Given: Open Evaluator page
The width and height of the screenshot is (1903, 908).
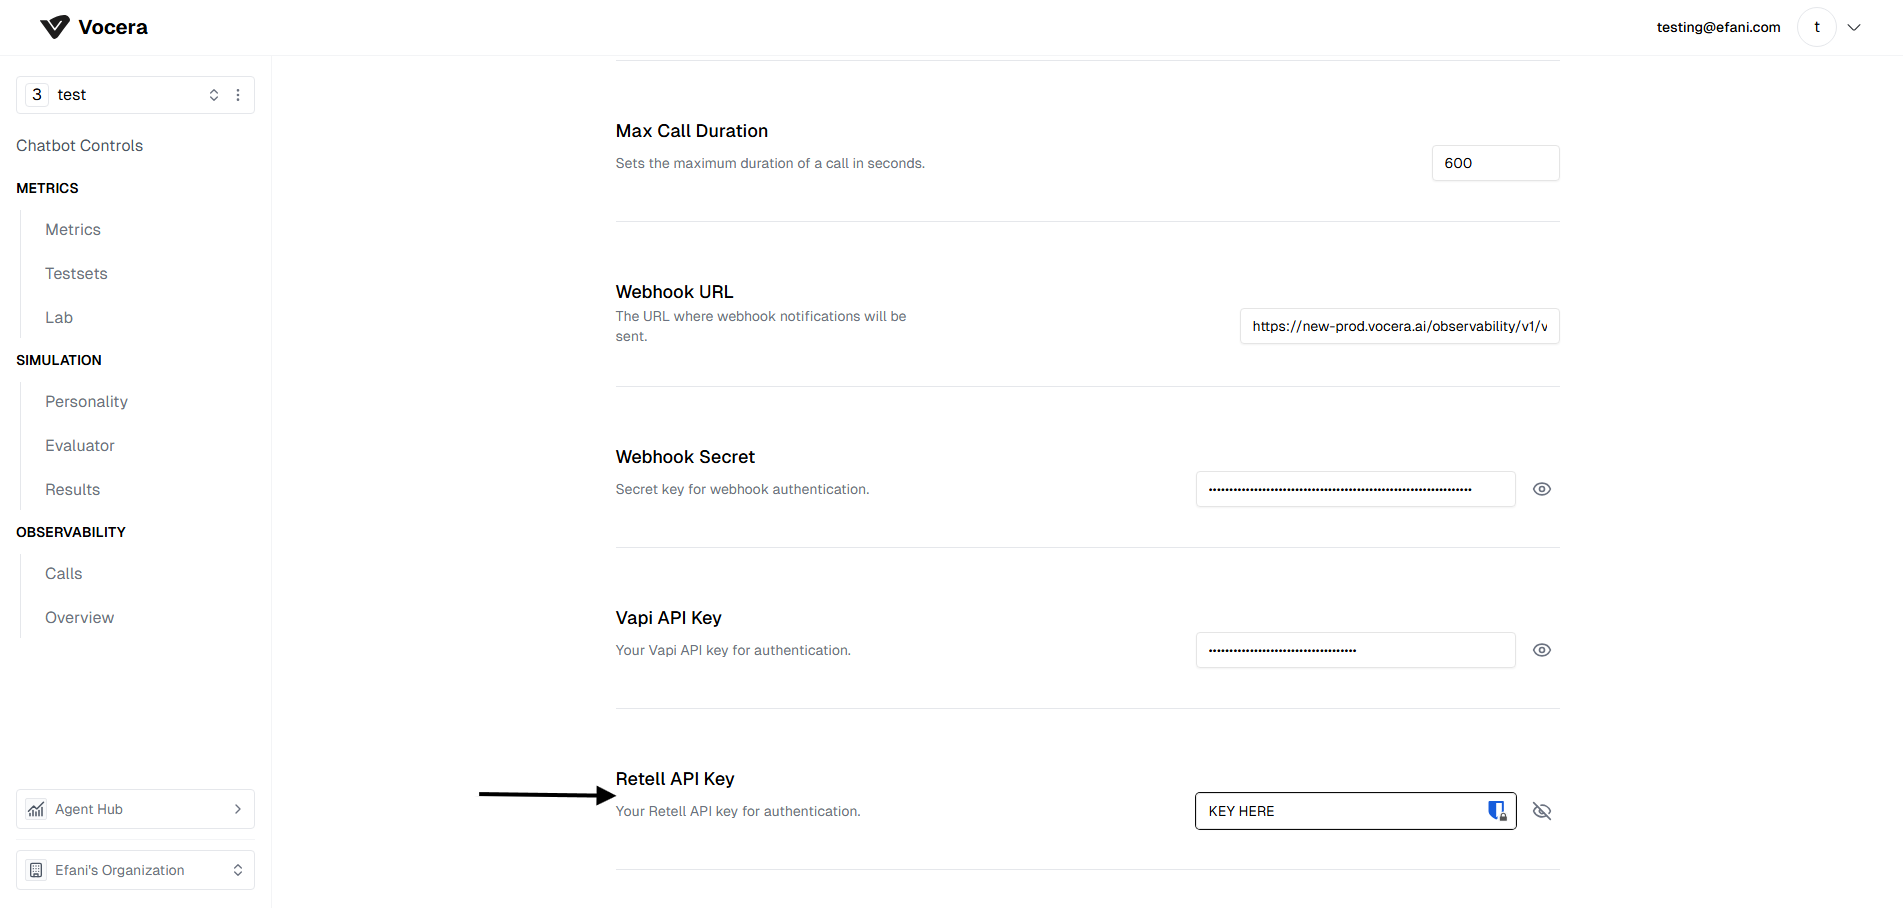Looking at the screenshot, I should [x=80, y=446].
